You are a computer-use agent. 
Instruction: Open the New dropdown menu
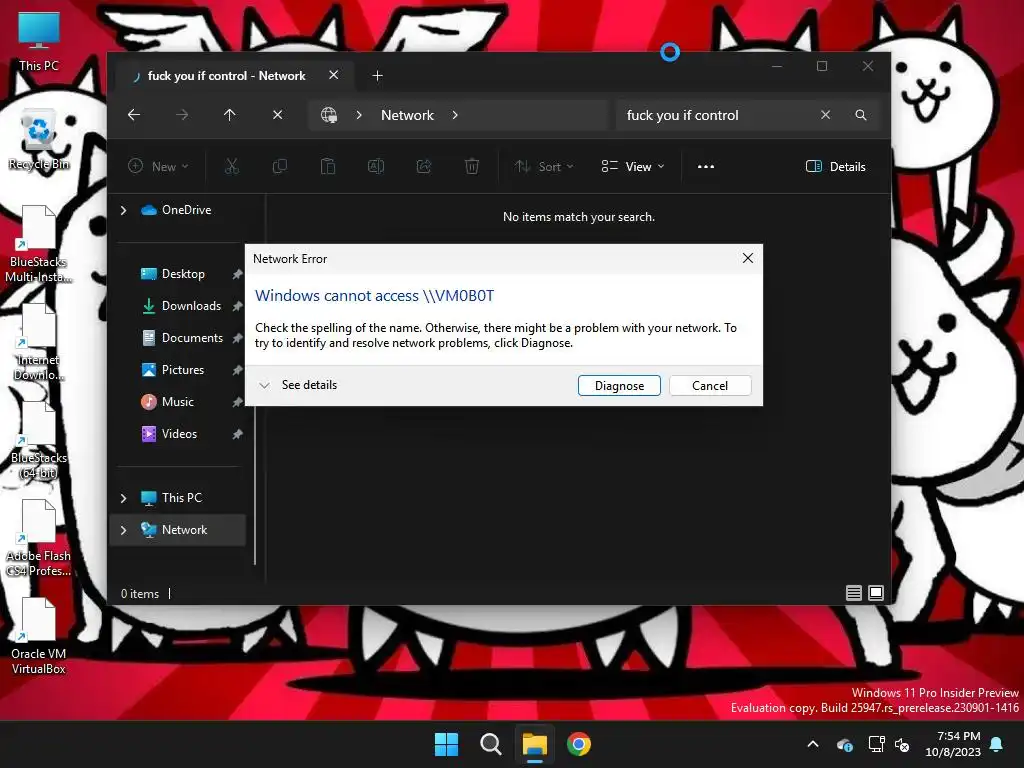158,167
